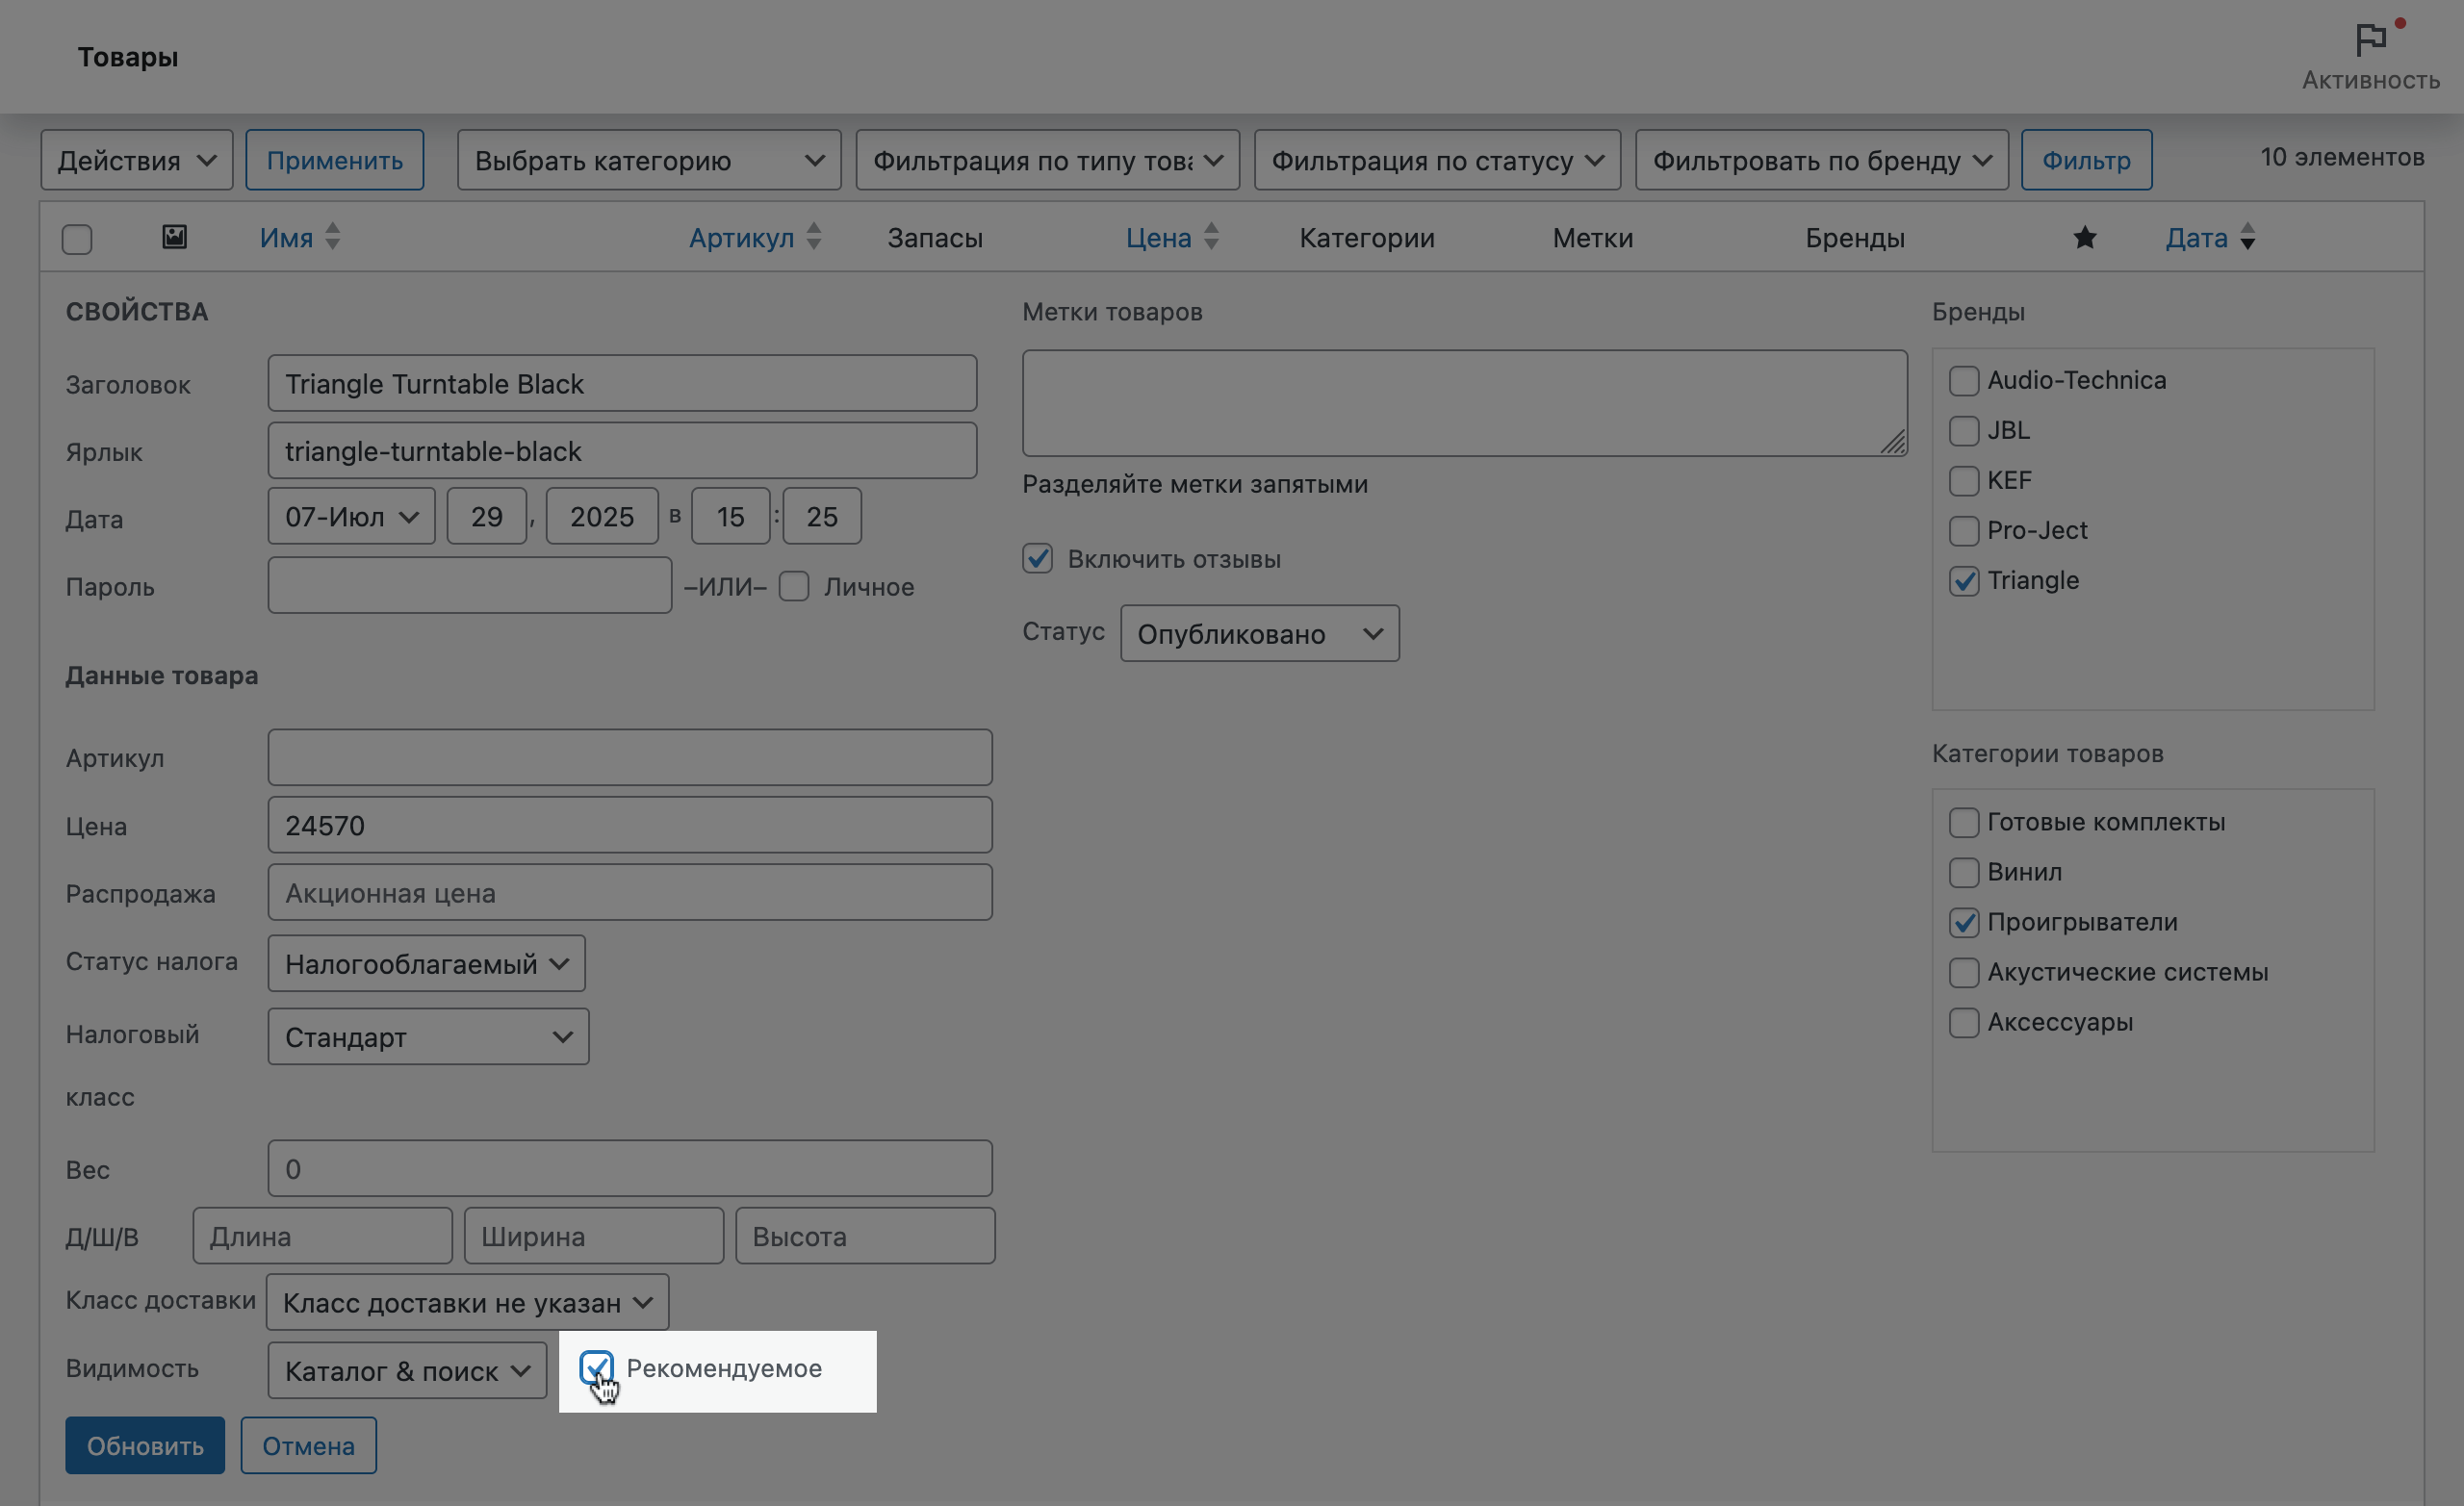The image size is (2464, 1506).
Task: Open the Действия bulk actions dropdown
Action: [x=137, y=160]
